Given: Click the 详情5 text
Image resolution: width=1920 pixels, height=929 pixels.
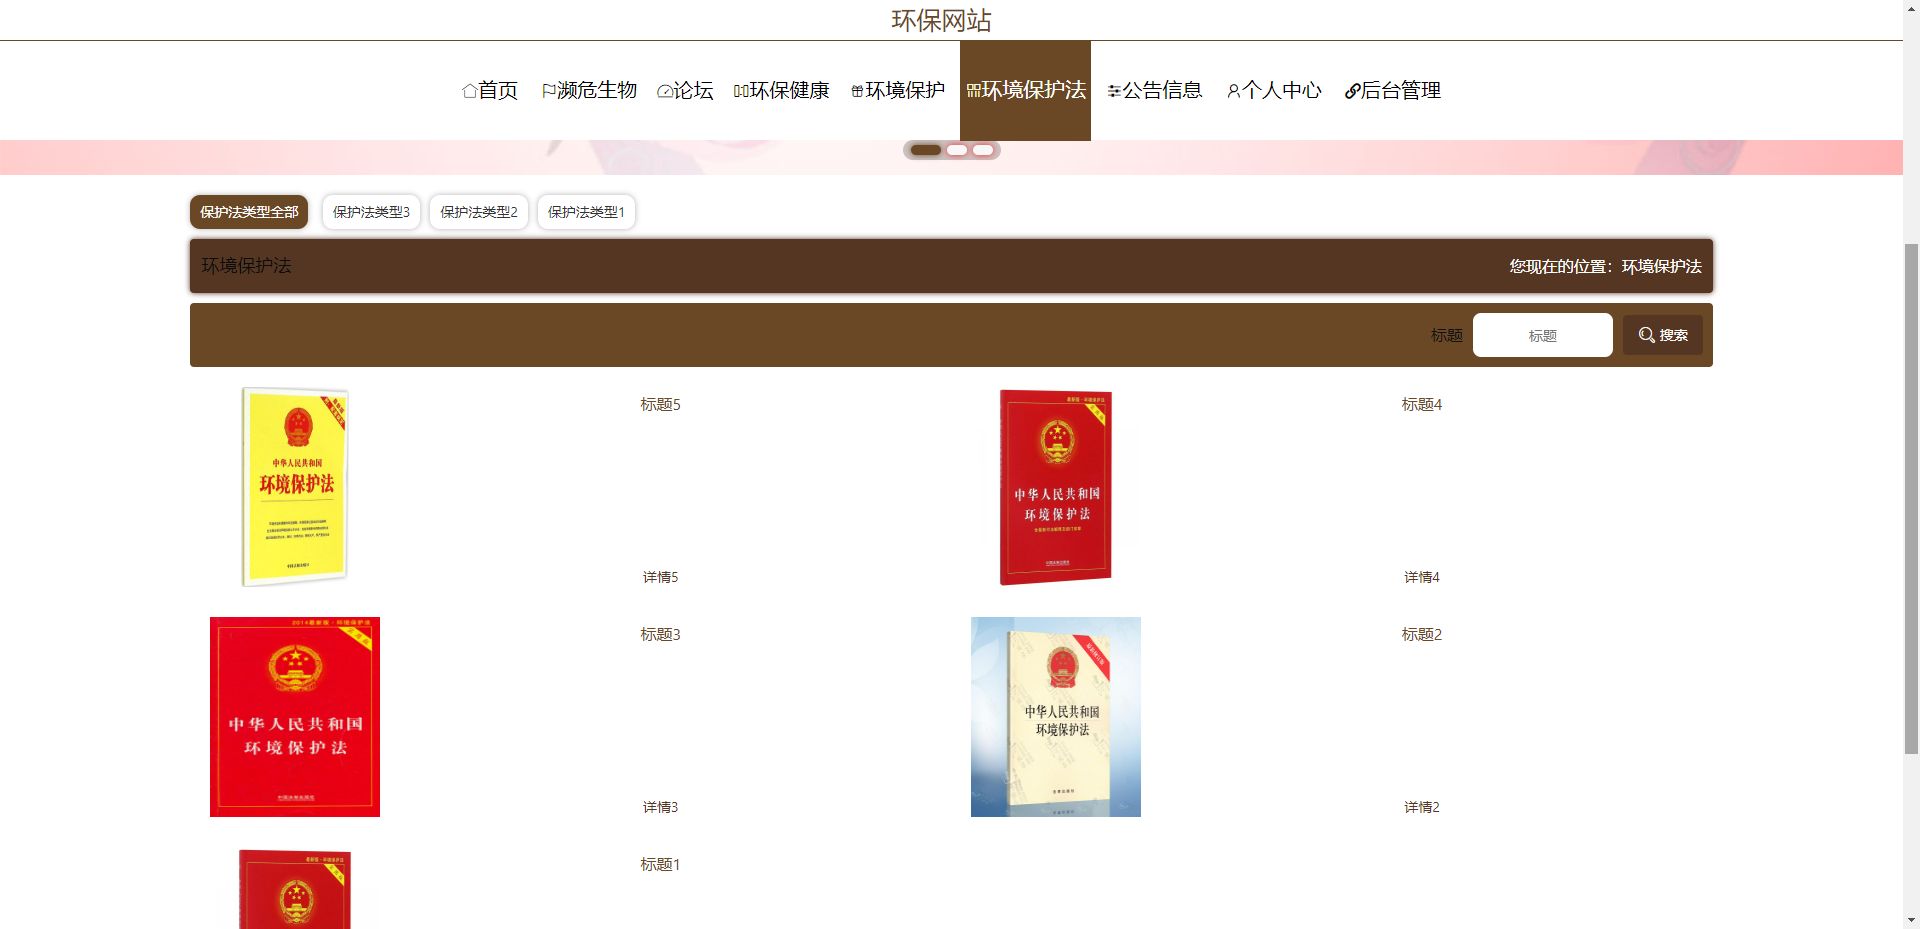Looking at the screenshot, I should pos(660,577).
